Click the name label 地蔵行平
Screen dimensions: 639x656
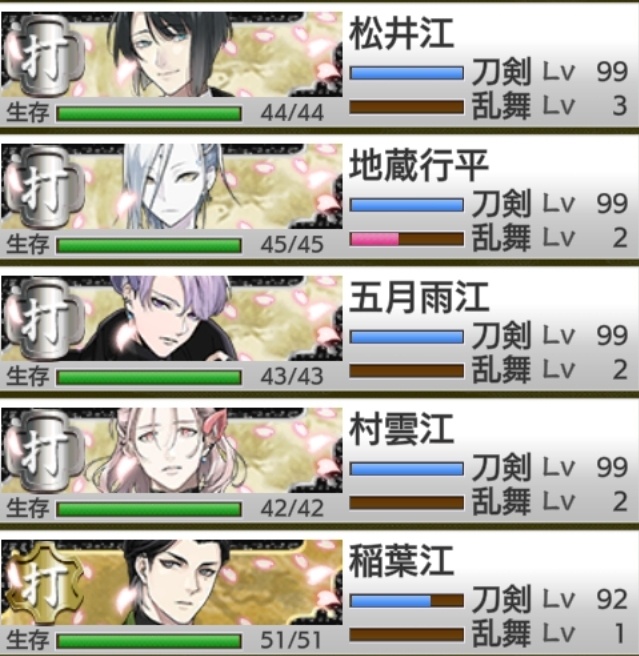[x=419, y=166]
